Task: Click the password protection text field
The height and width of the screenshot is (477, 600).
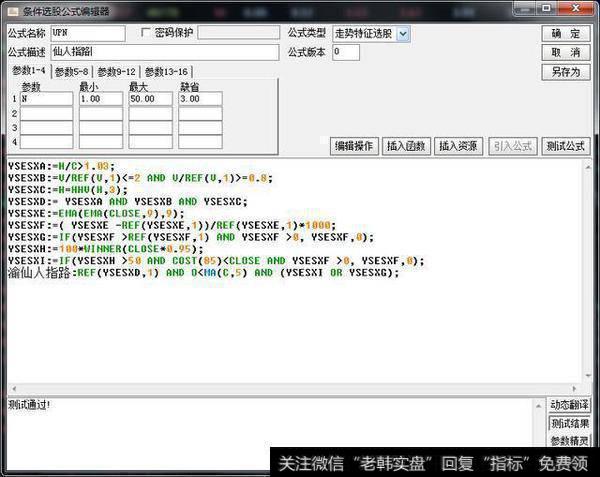Action: tap(238, 33)
